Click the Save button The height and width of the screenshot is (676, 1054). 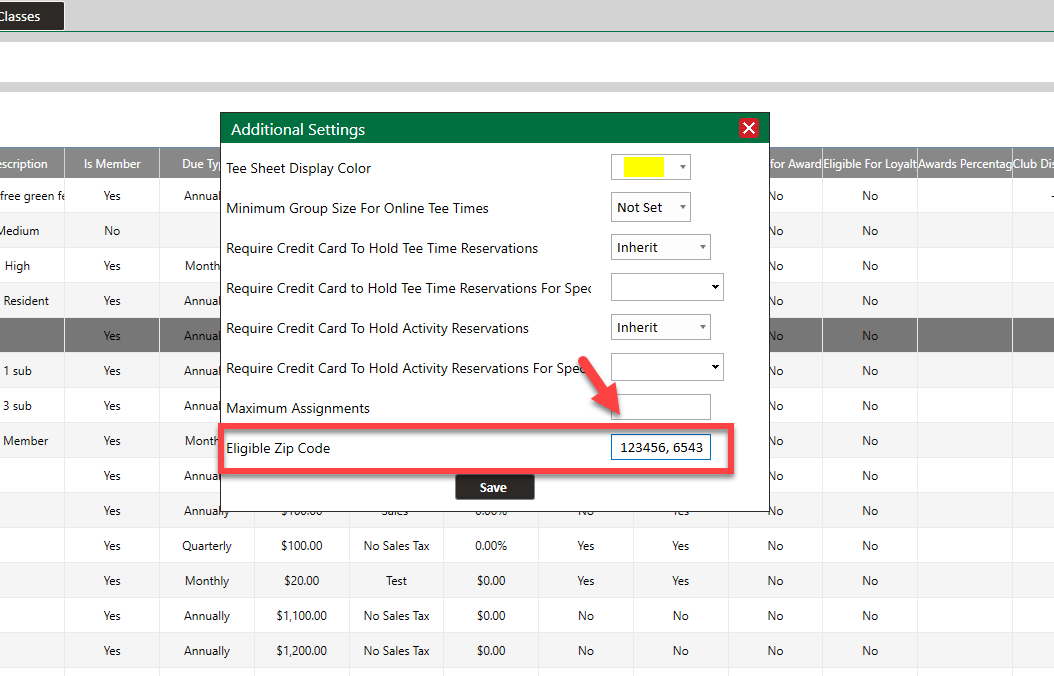[x=494, y=487]
